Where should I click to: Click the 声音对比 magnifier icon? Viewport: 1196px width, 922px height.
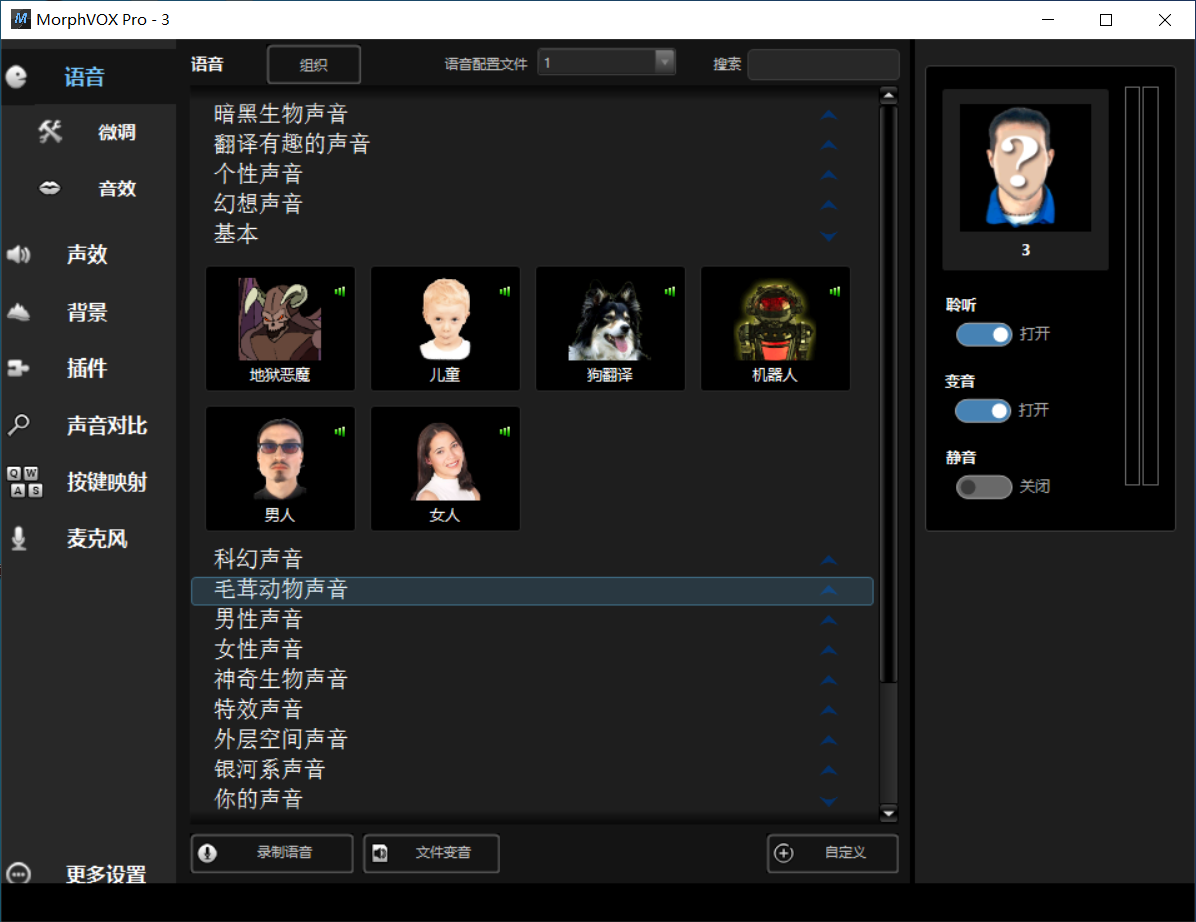click(18, 425)
